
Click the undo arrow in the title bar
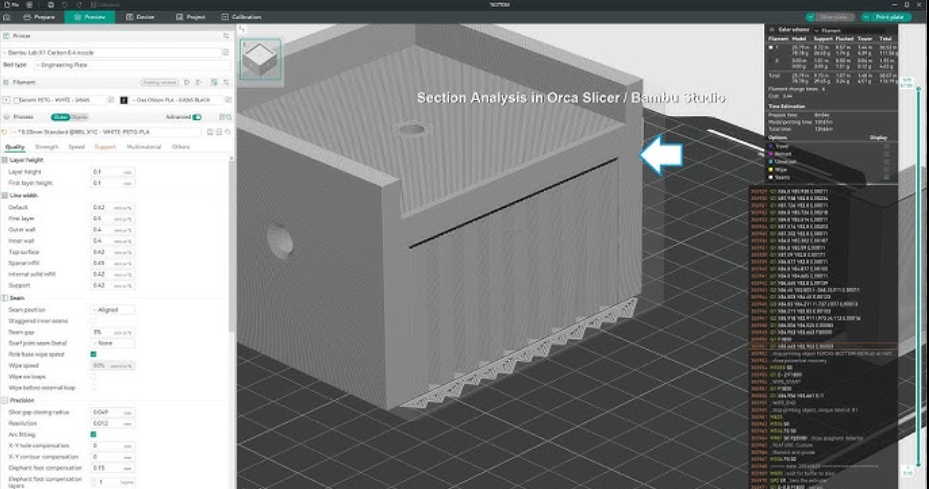[65, 5]
